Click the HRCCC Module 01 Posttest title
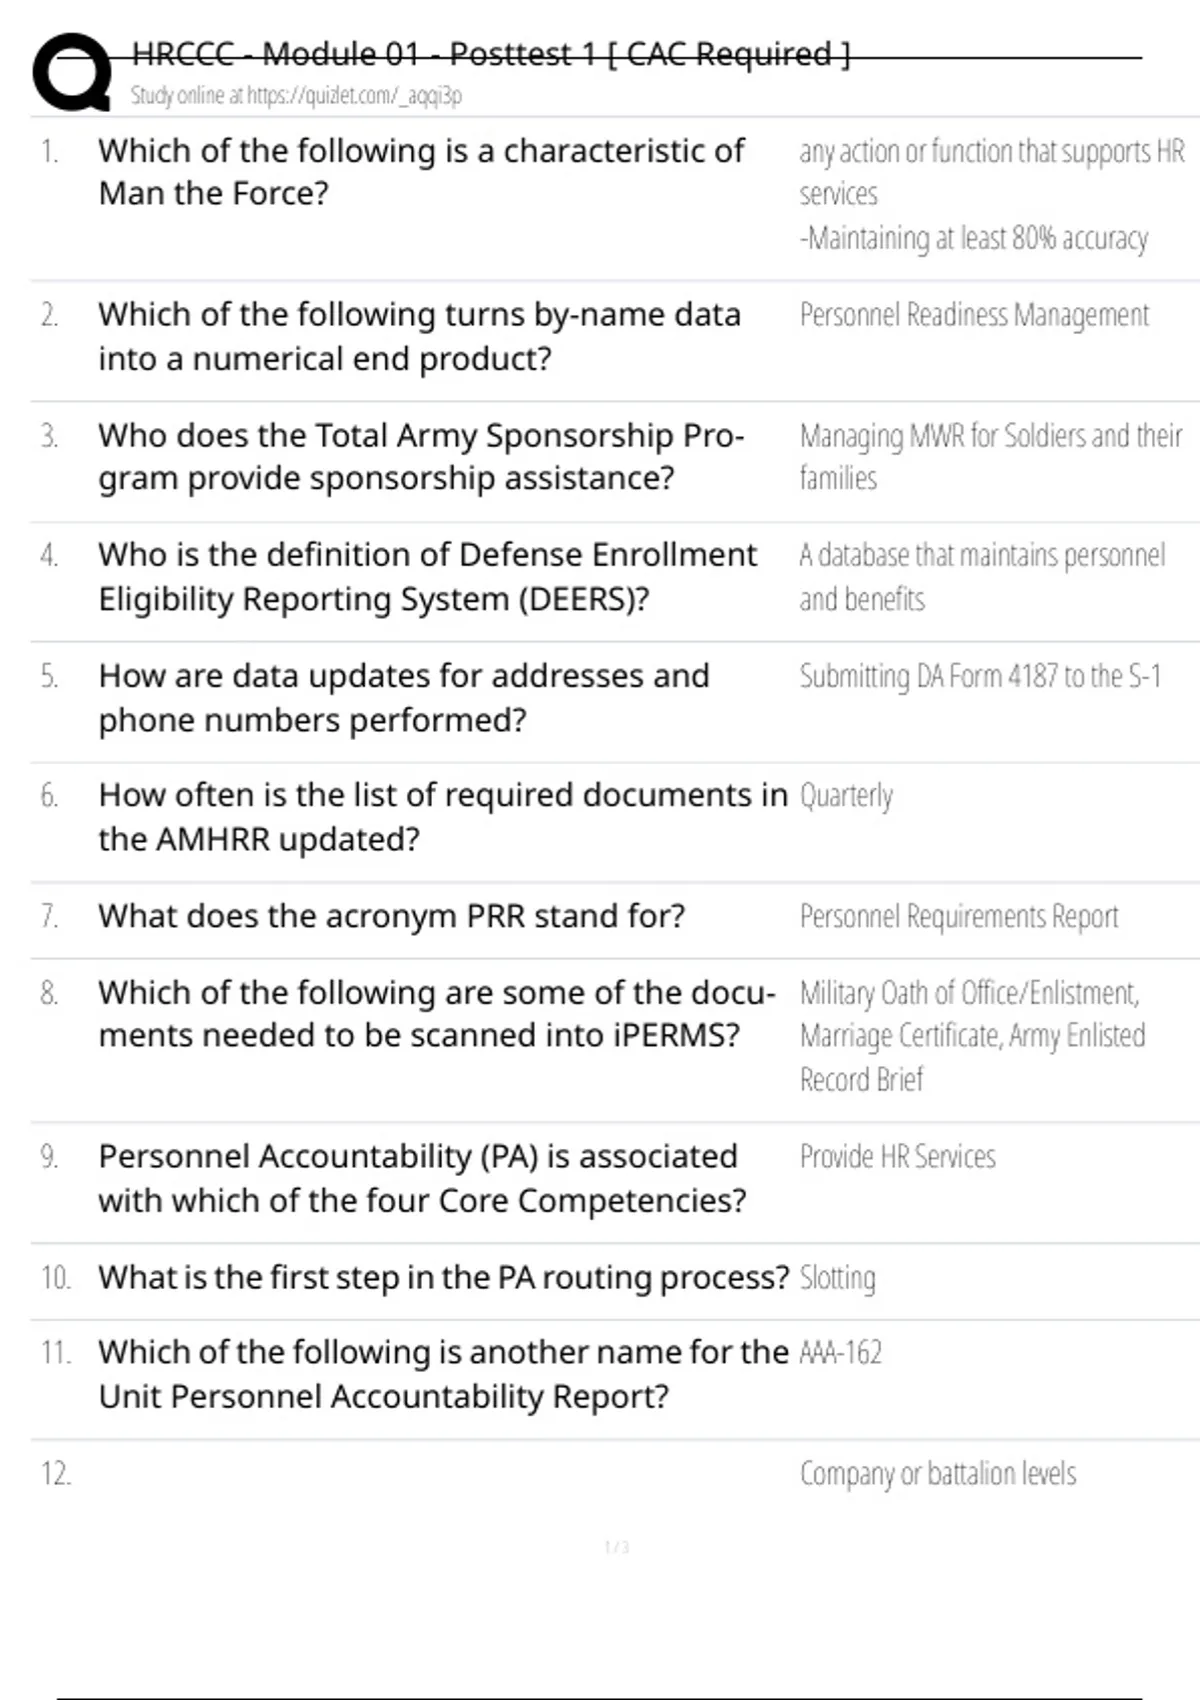This screenshot has height=1700, width=1200. coord(490,54)
